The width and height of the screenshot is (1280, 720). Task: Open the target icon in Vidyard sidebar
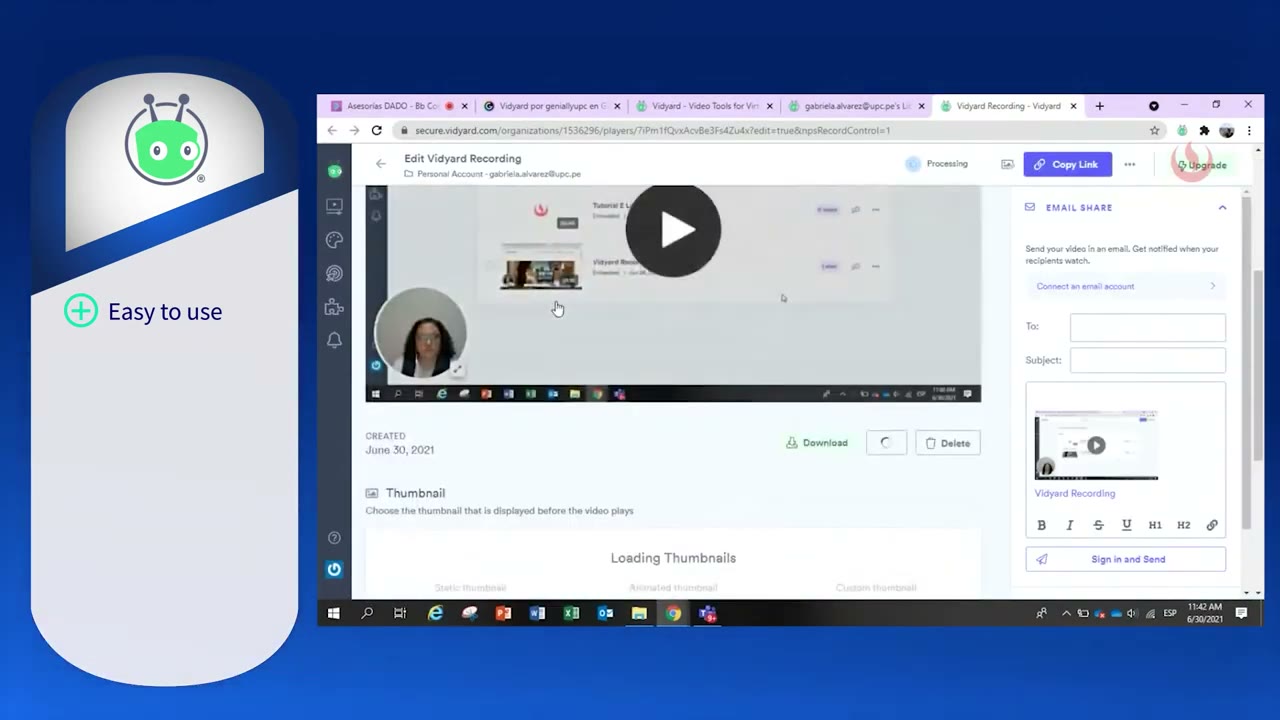point(334,274)
